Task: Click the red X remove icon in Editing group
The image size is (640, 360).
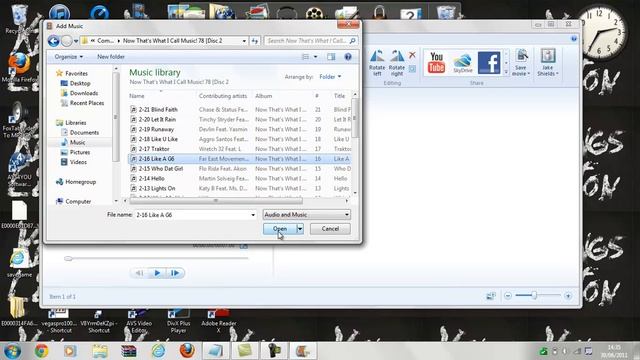Action: (412, 55)
